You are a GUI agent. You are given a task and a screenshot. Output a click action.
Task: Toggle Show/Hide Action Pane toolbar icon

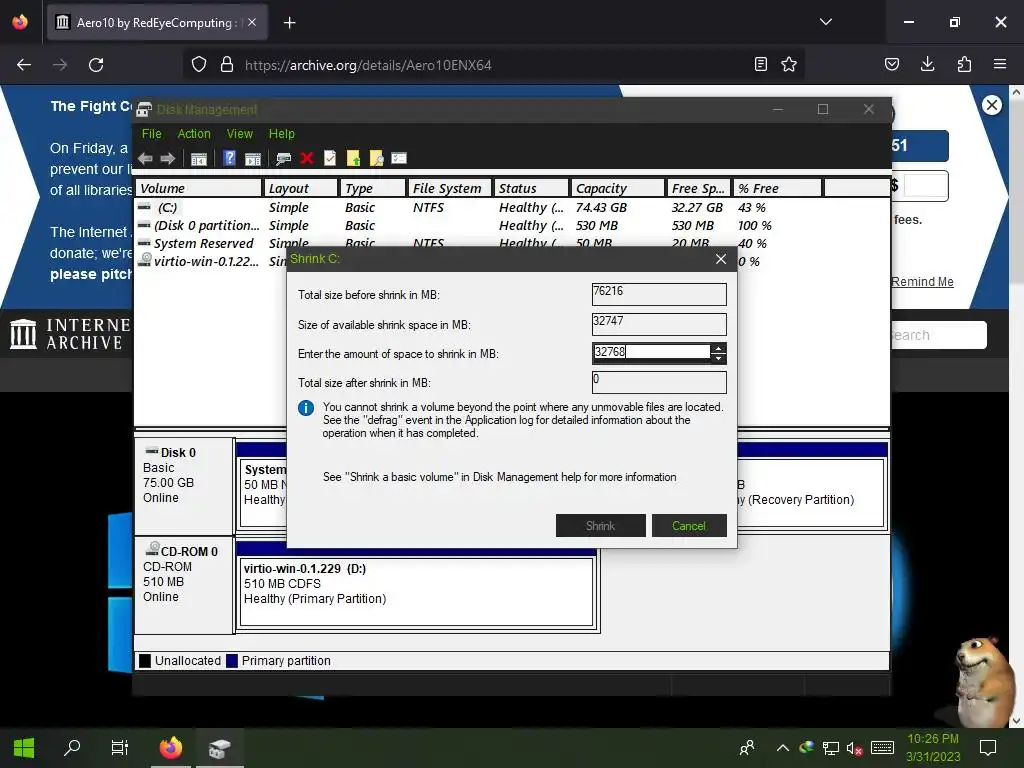253,159
